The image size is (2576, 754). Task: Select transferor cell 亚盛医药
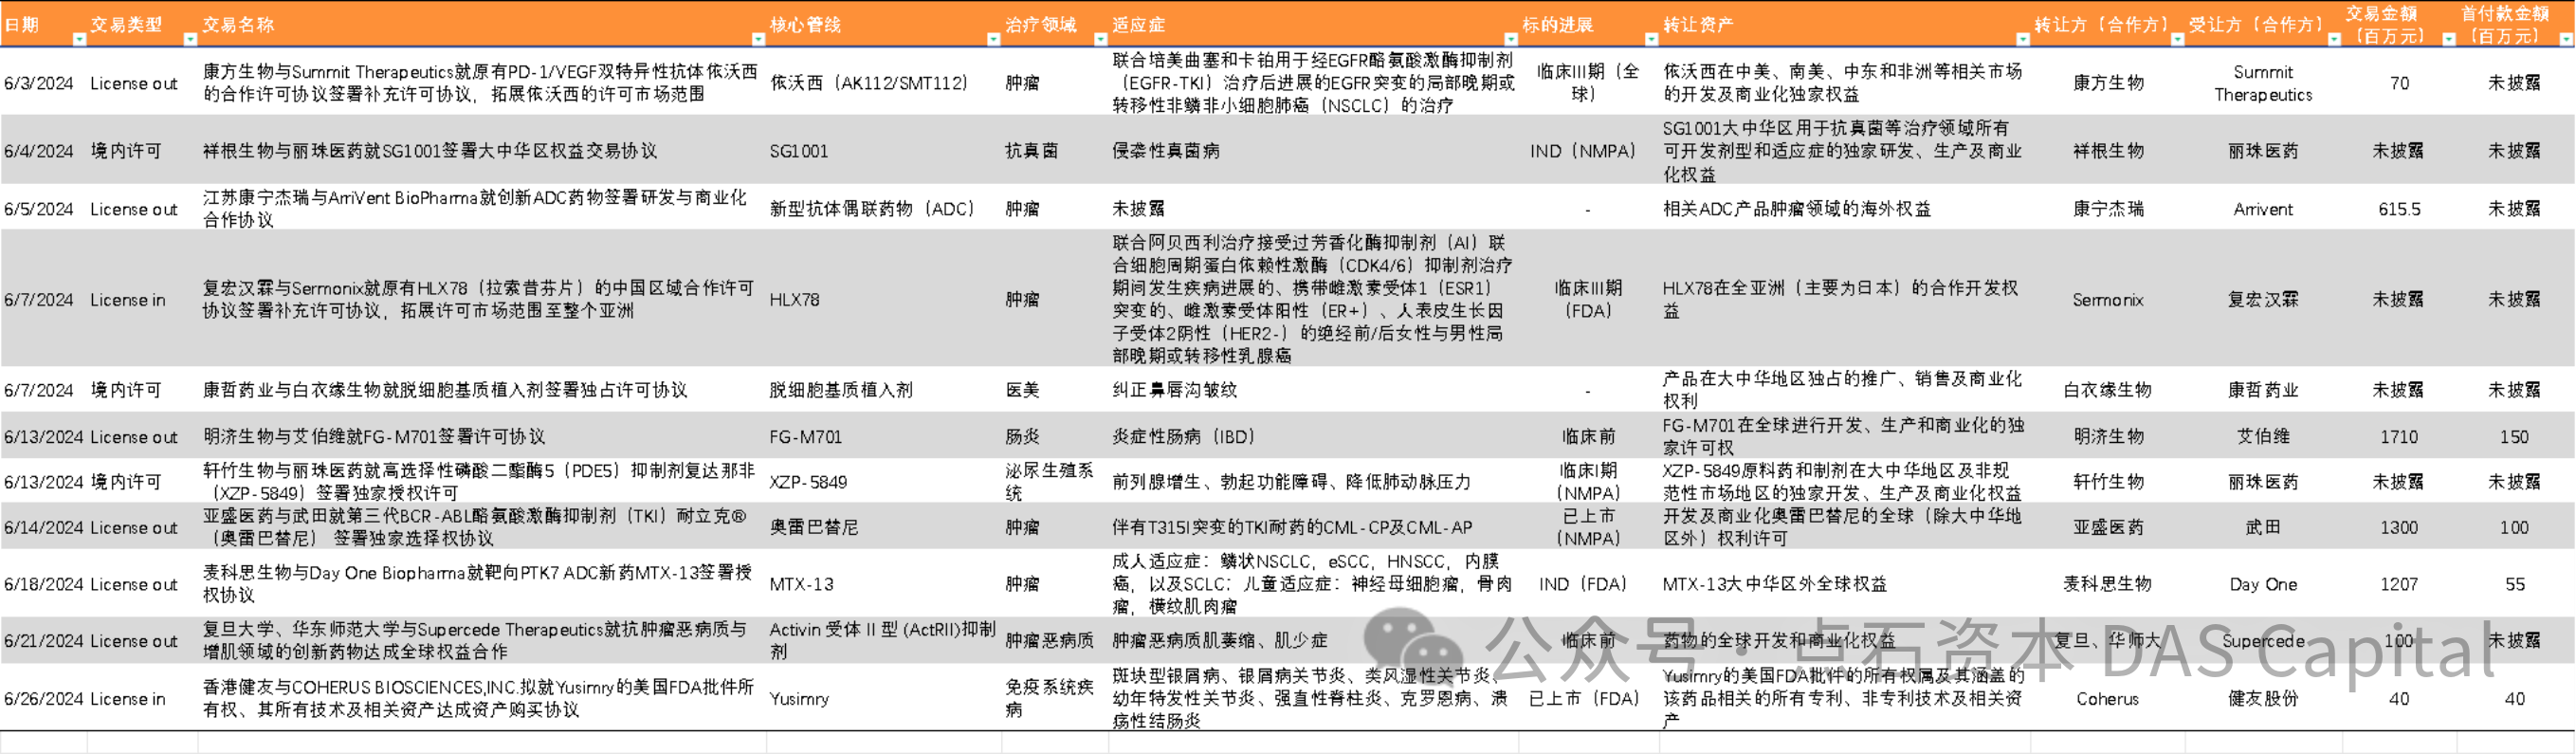point(2108,527)
